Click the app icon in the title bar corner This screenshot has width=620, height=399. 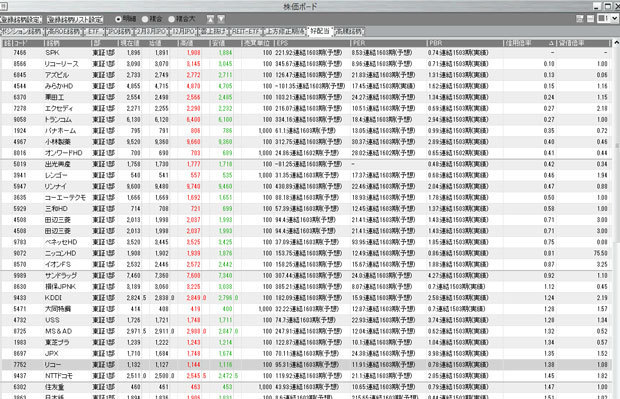pyautogui.click(x=4, y=6)
